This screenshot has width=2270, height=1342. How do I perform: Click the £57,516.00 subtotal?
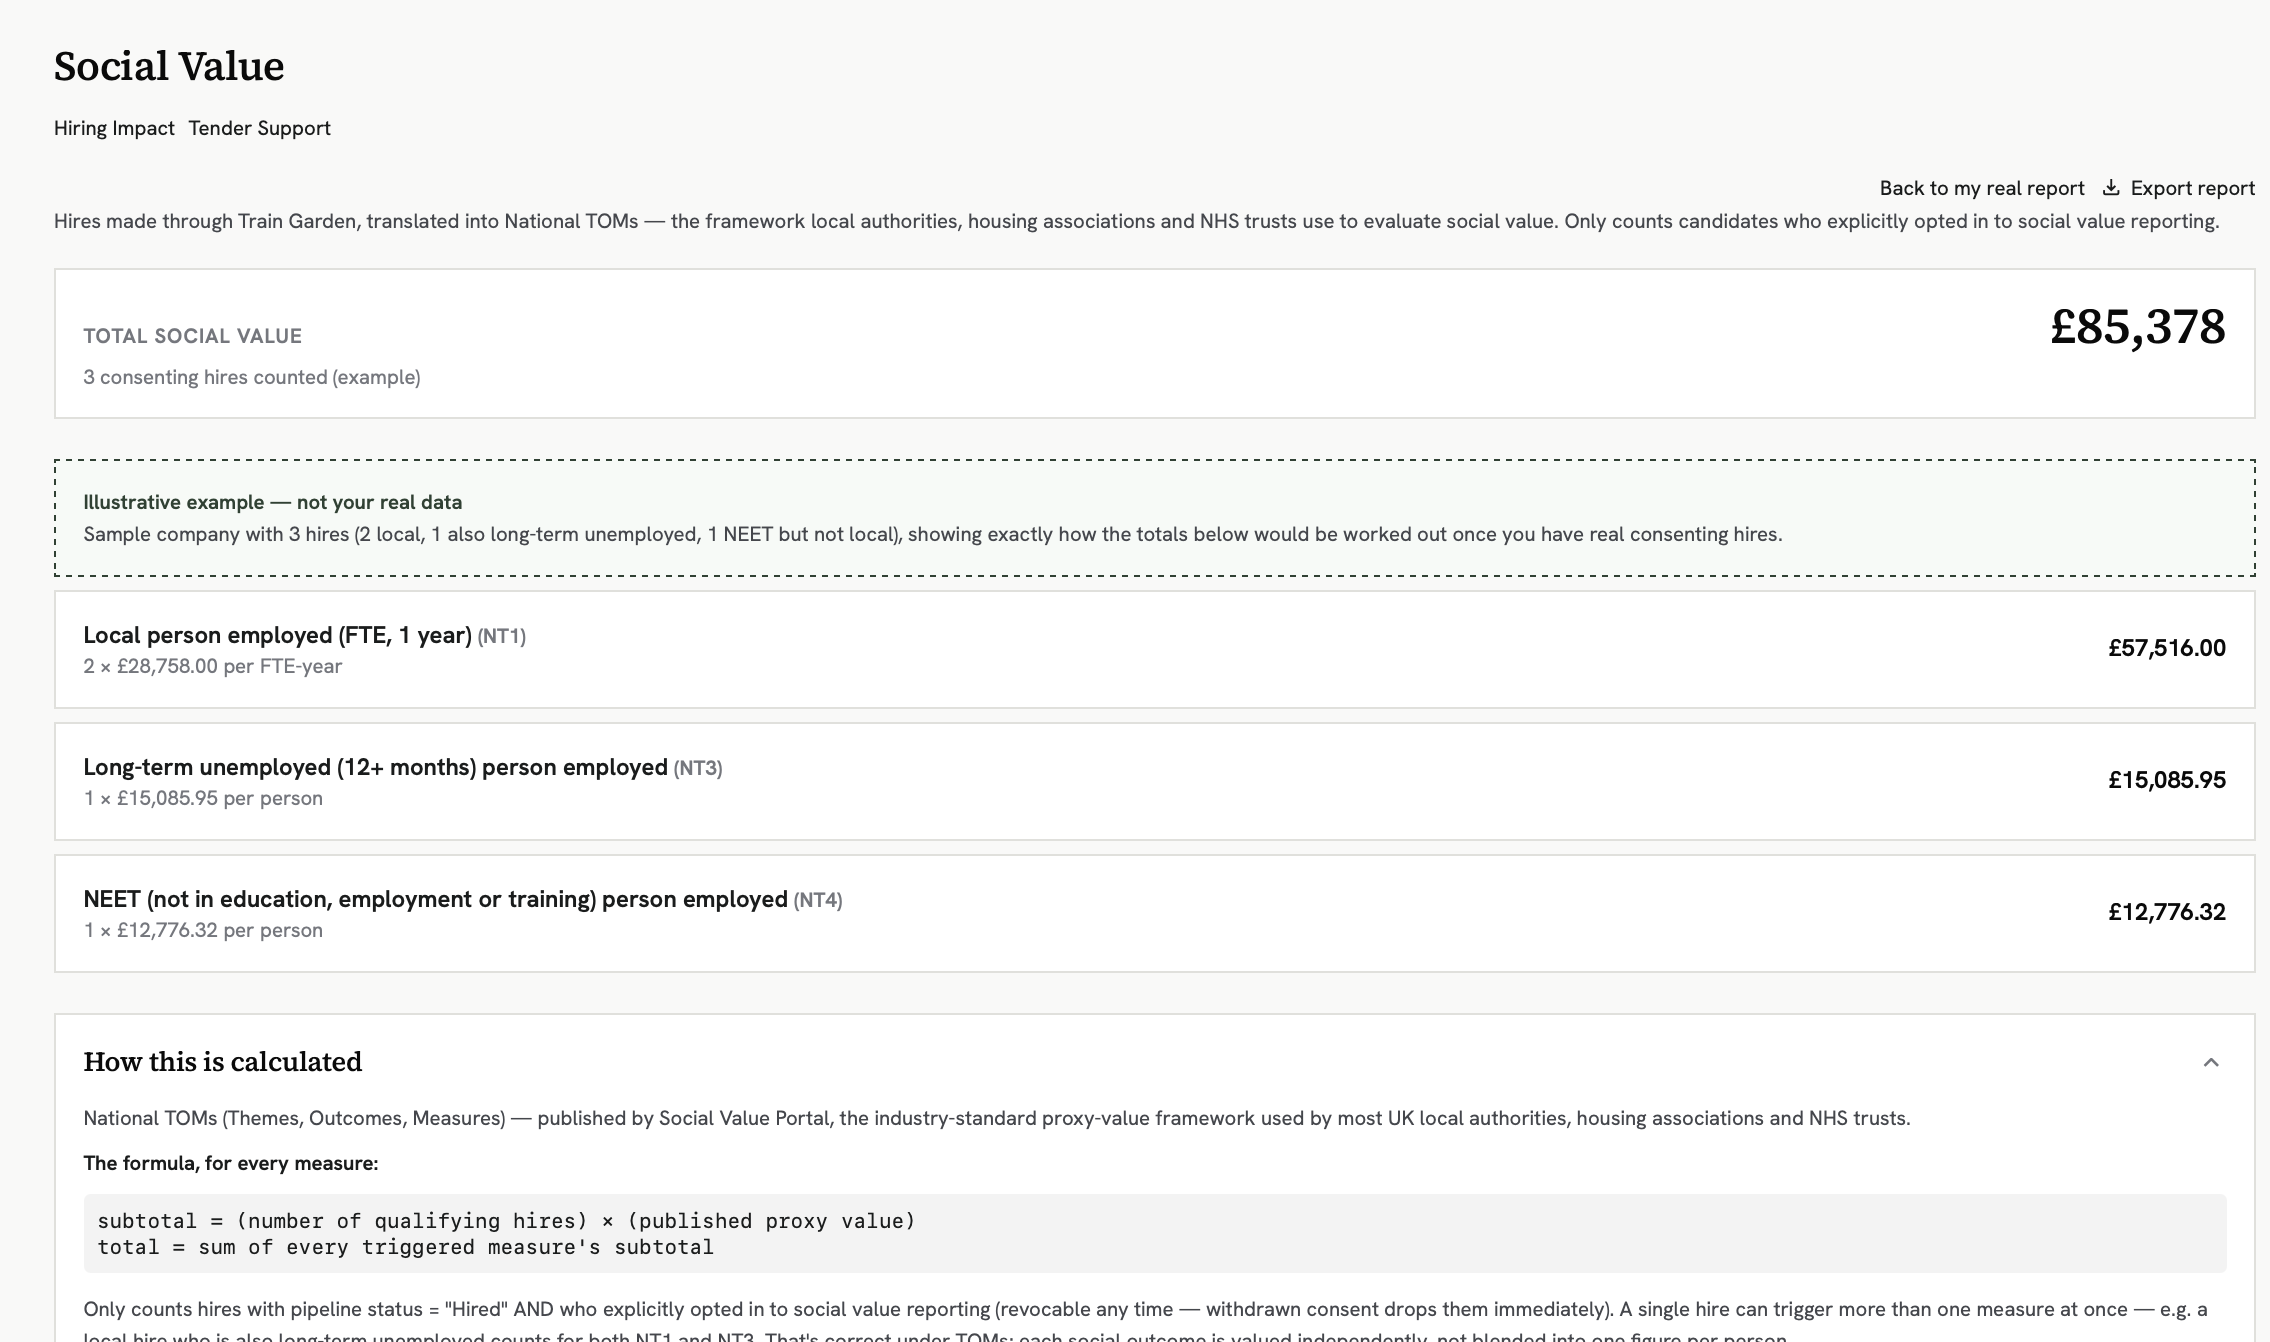coord(2166,648)
